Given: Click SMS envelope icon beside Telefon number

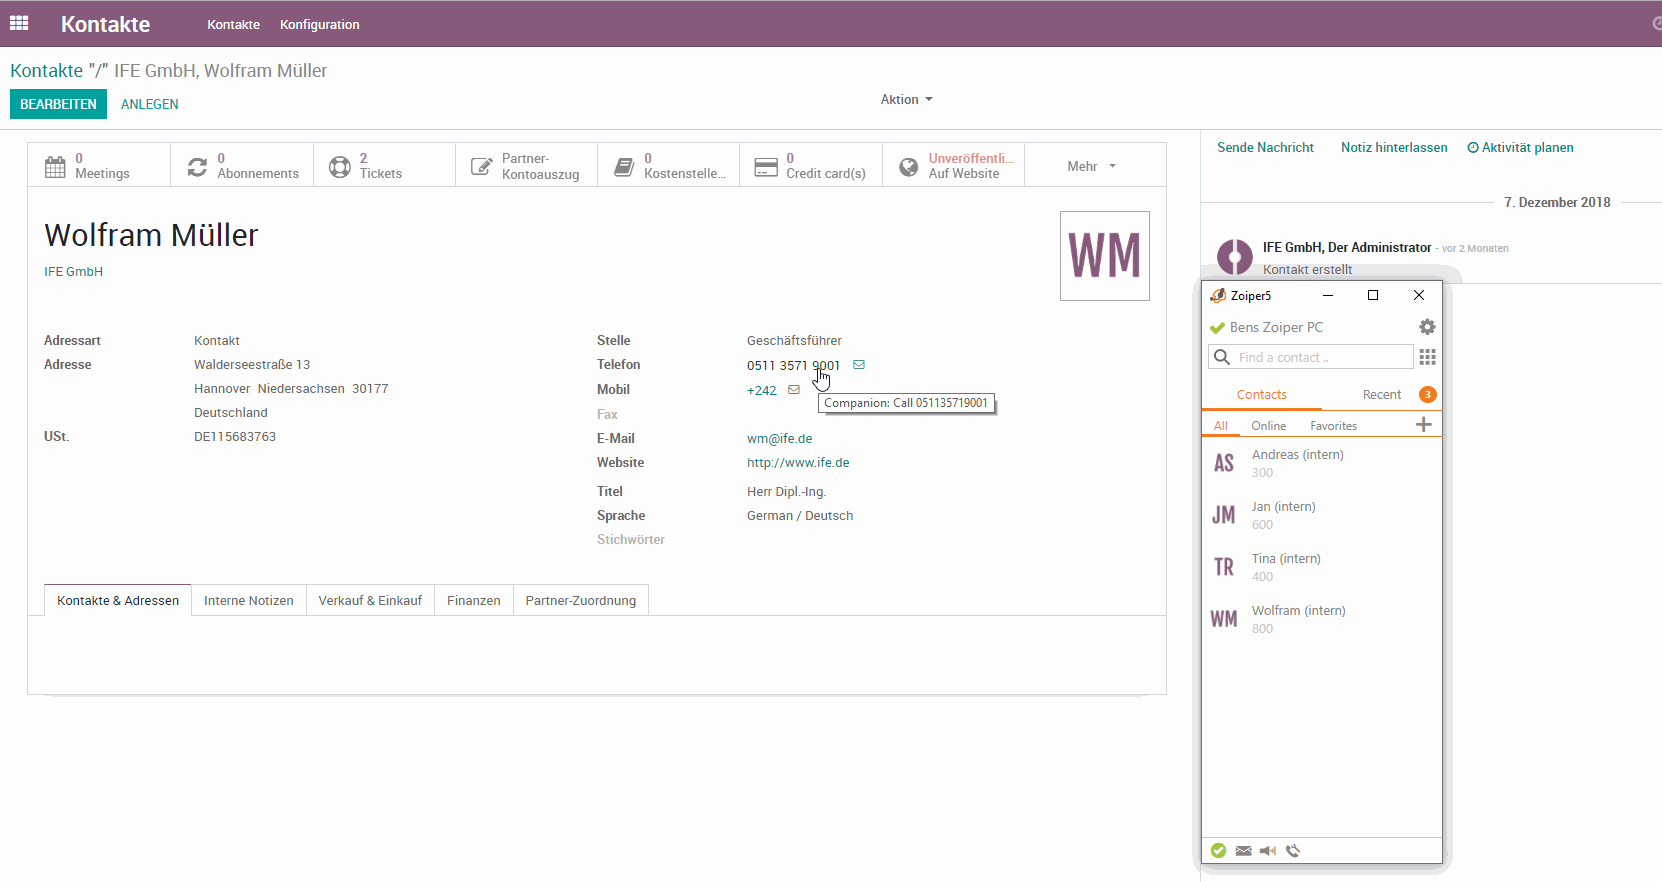Looking at the screenshot, I should [859, 365].
